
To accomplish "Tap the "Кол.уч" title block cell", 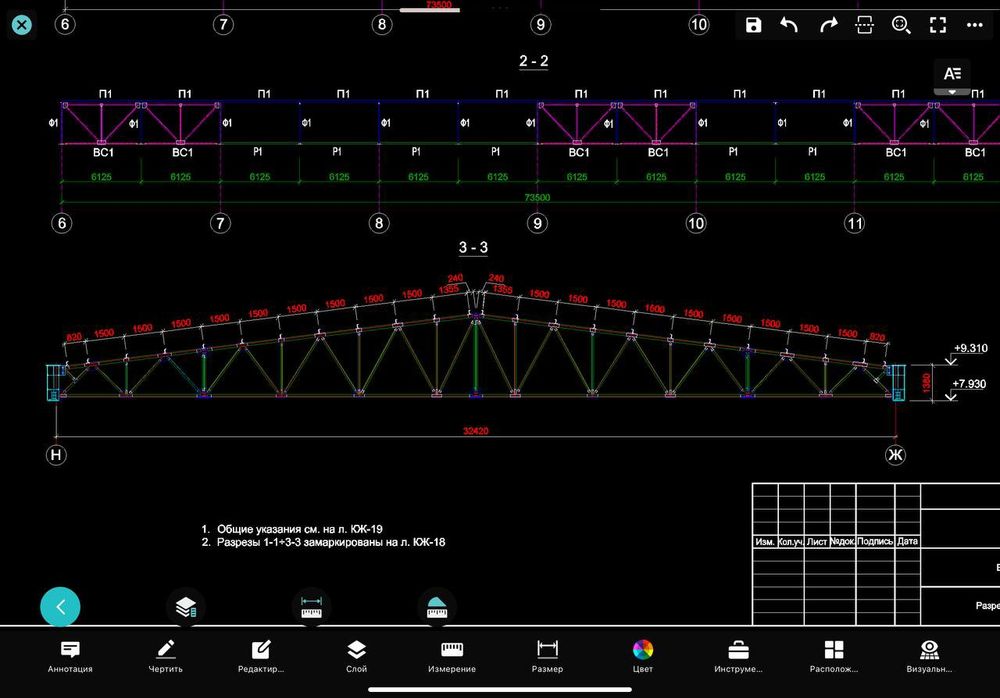I will tap(791, 542).
